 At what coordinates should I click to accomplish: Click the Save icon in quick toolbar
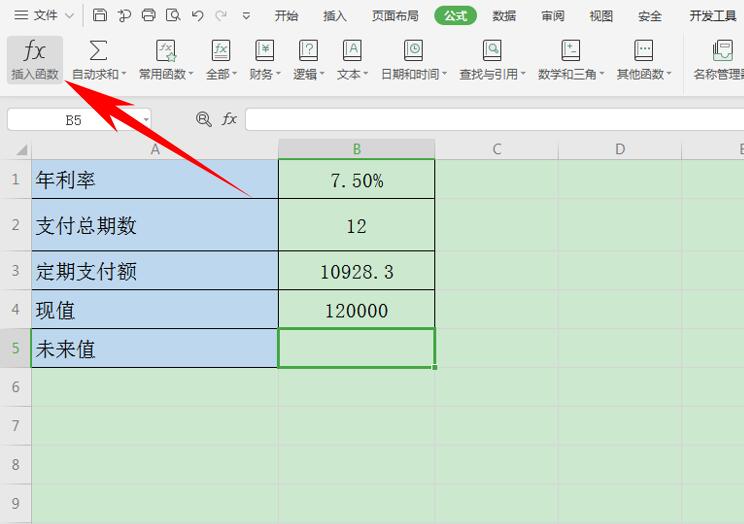[100, 15]
